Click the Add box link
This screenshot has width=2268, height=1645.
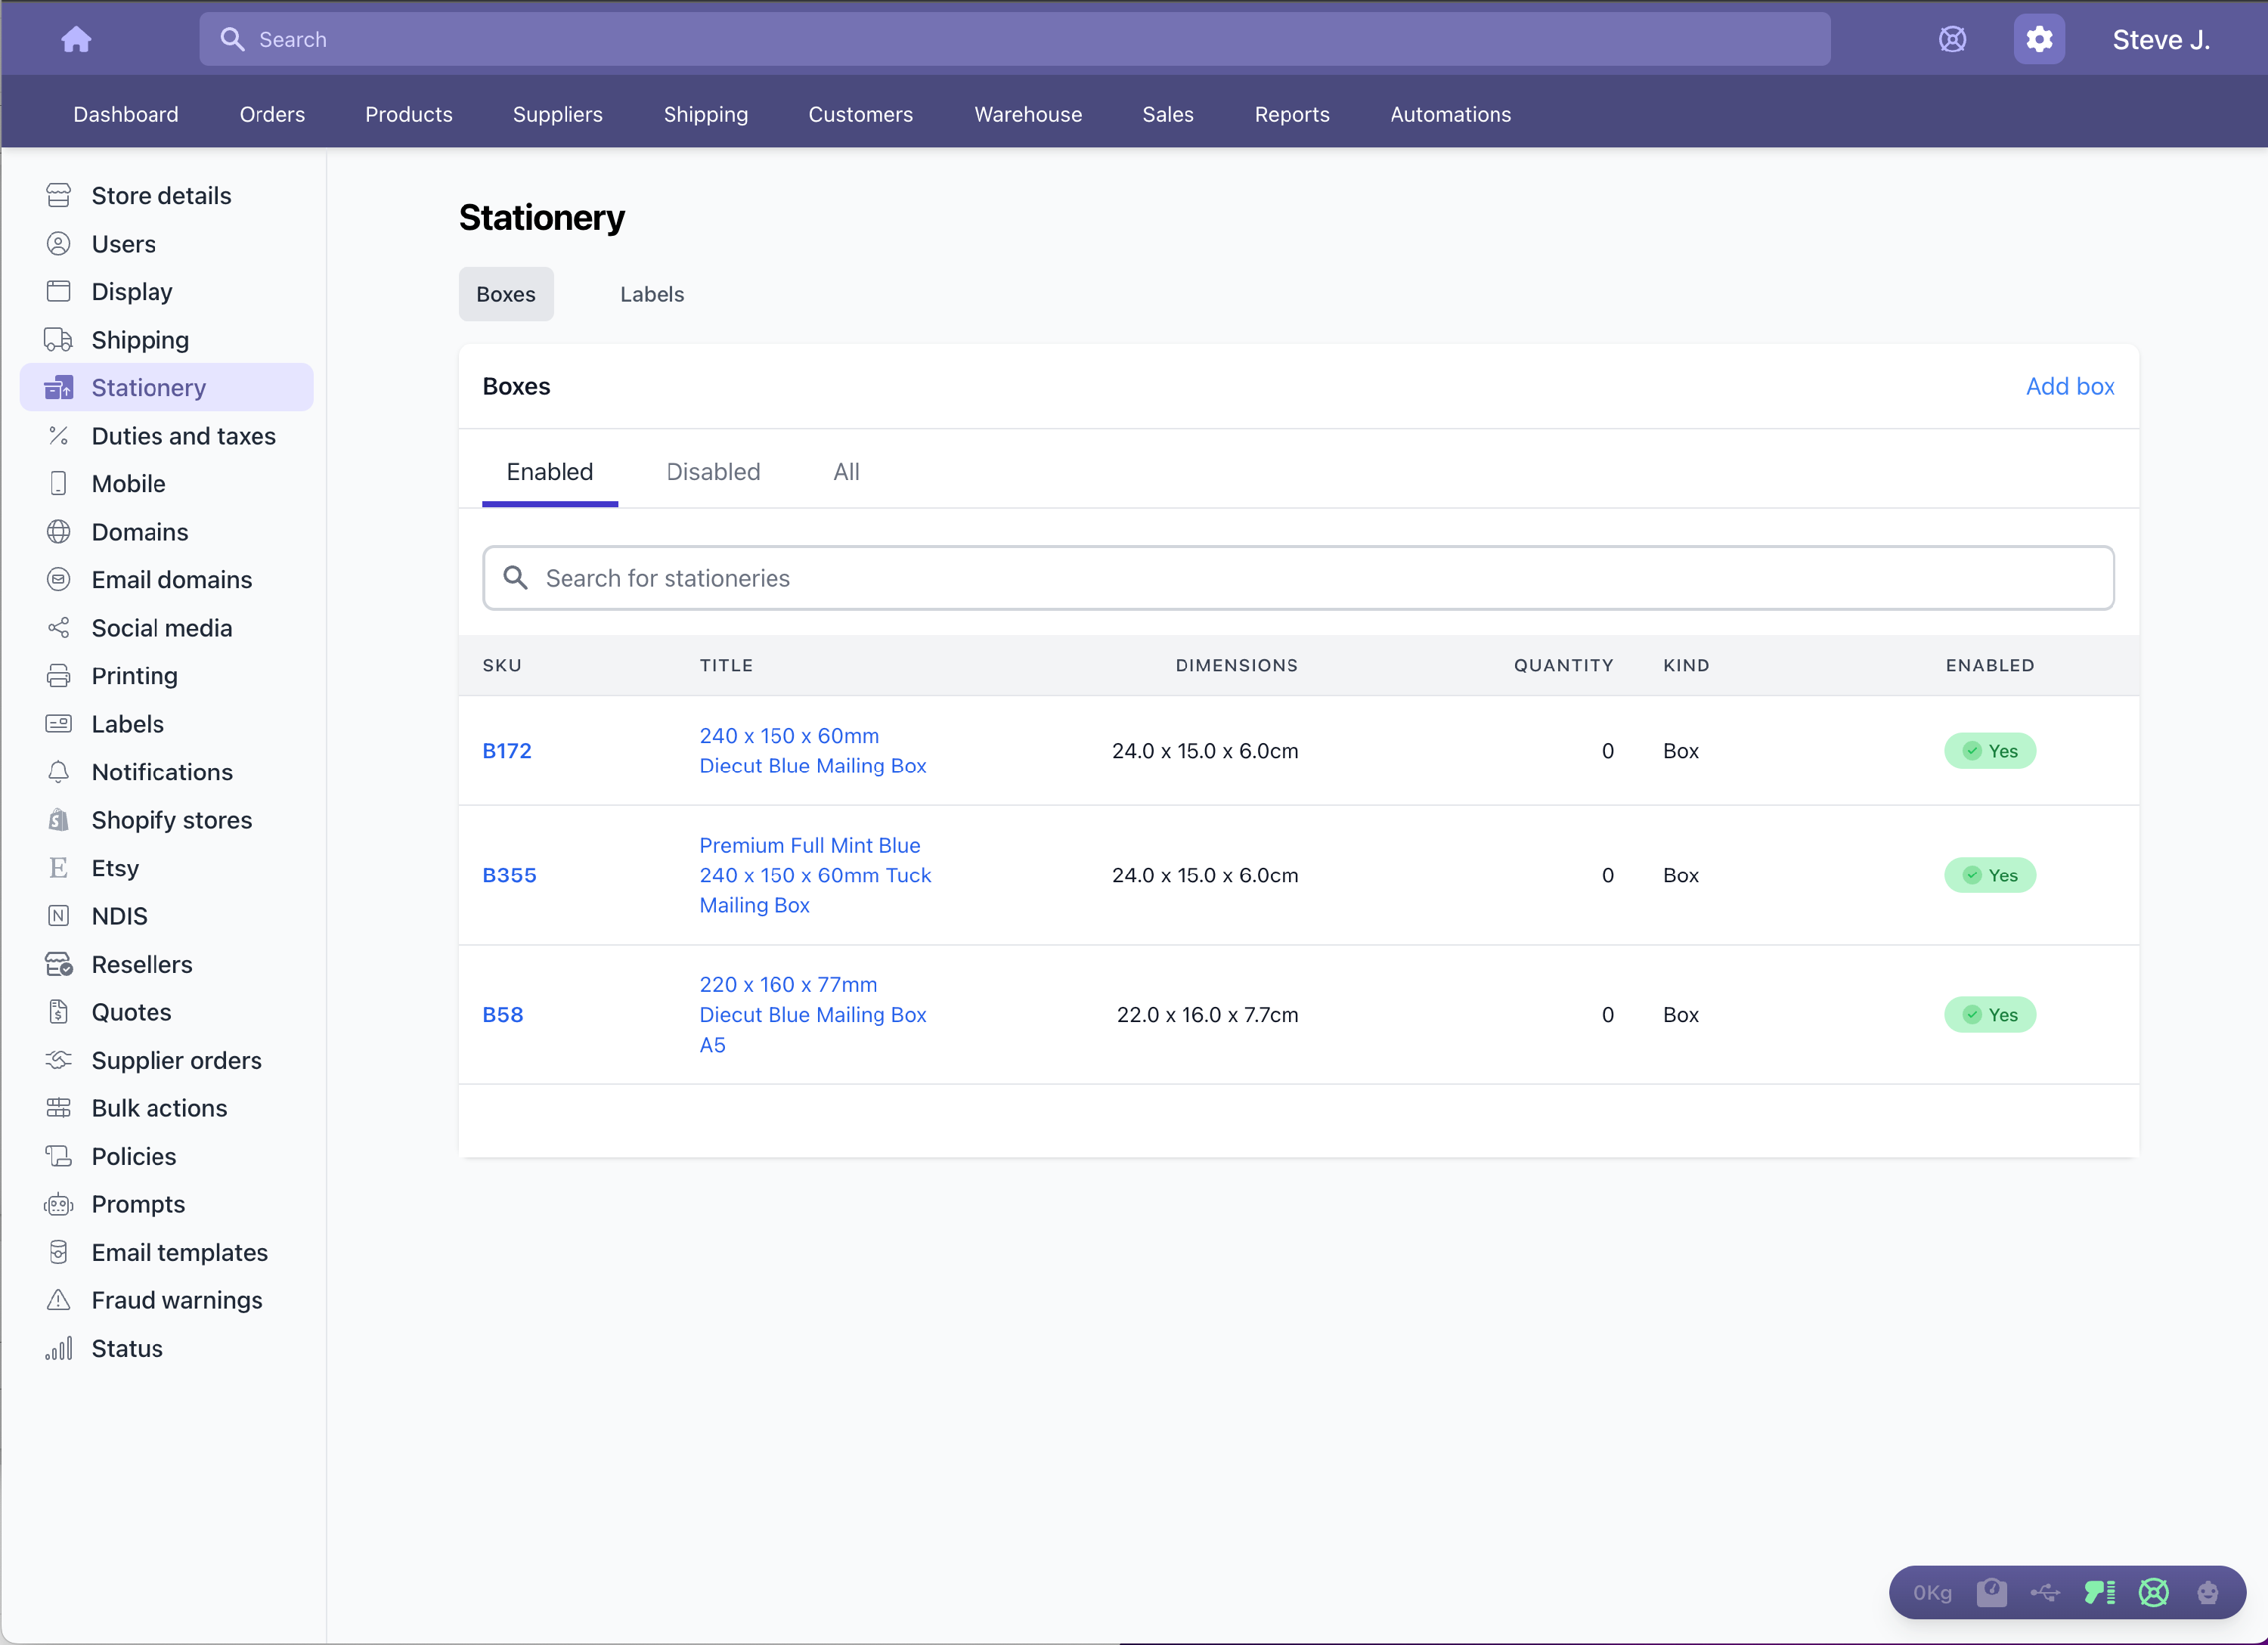click(x=2069, y=386)
